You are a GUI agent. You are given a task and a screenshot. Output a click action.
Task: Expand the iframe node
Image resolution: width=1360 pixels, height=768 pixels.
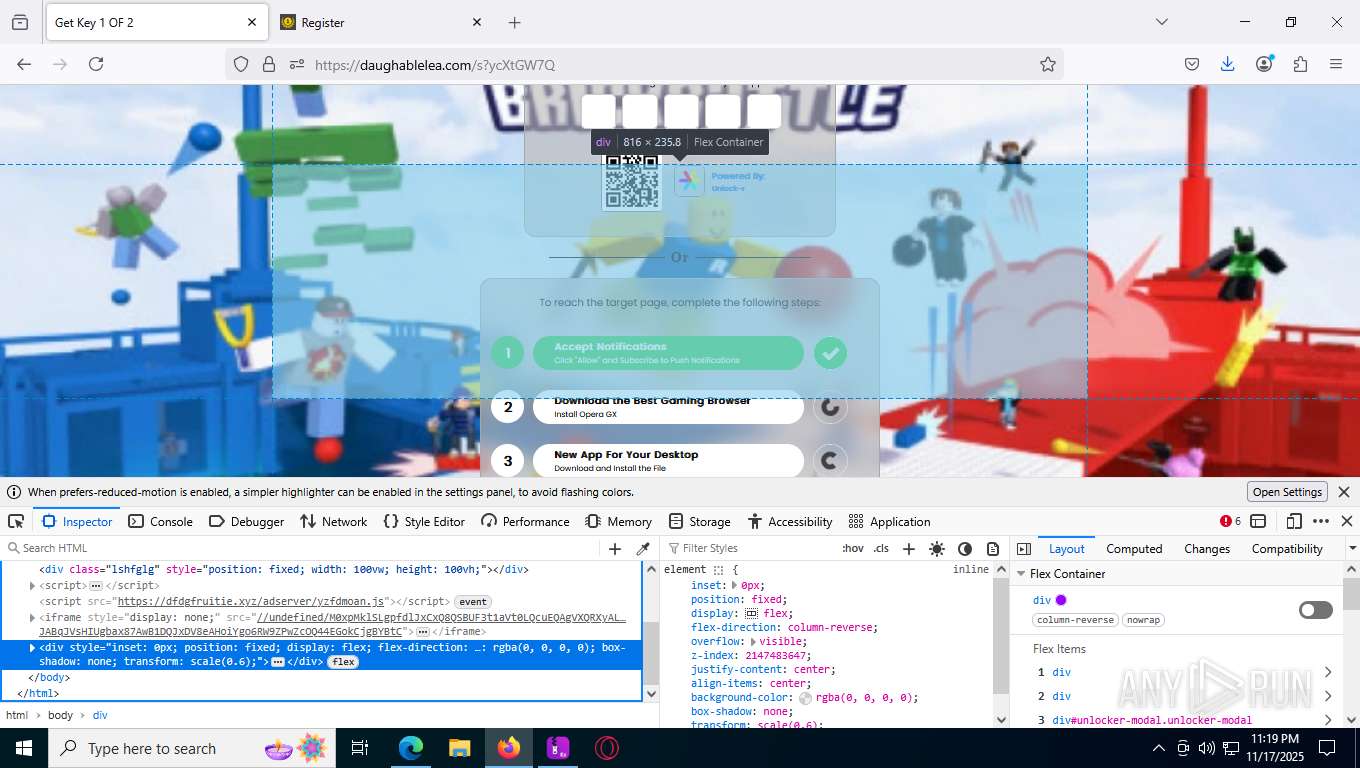[x=32, y=618]
